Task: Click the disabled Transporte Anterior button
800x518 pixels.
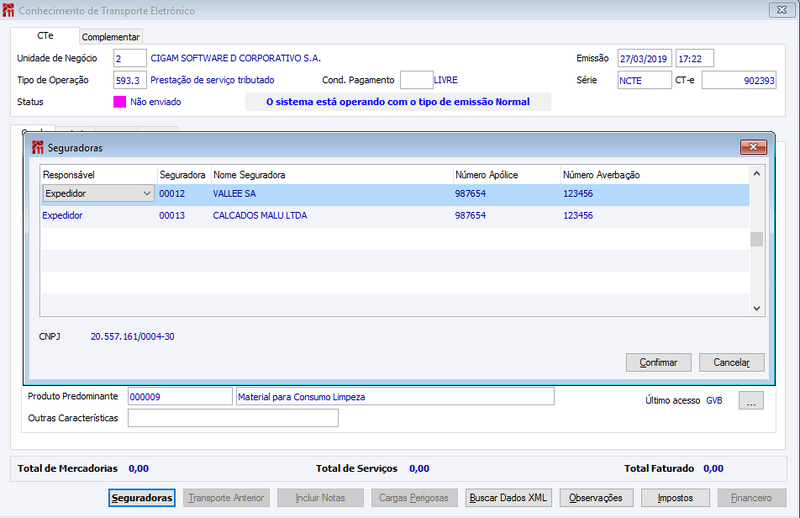Action: click(226, 498)
